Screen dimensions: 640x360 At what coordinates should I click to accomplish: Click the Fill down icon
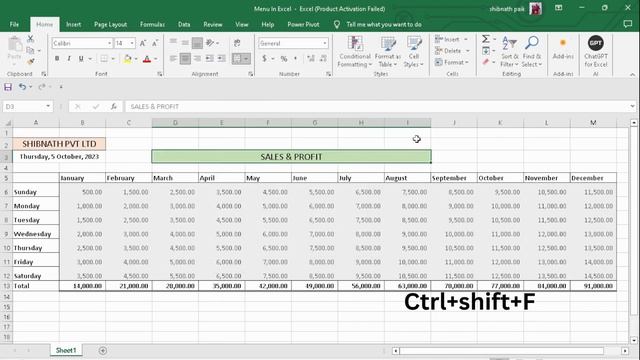486,51
